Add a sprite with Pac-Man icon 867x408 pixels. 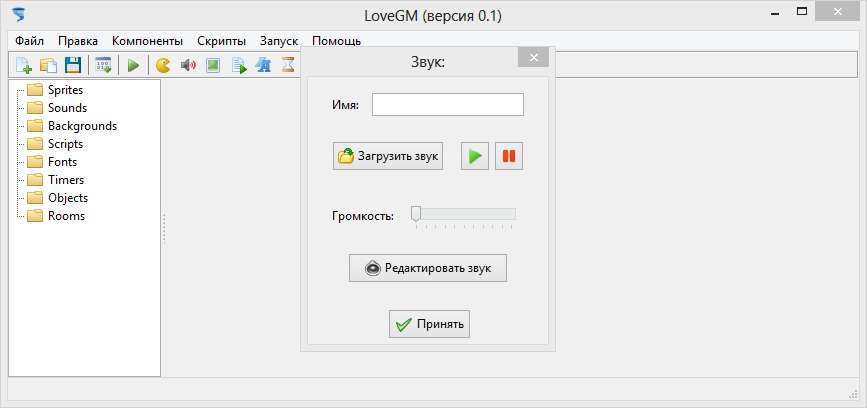pos(163,66)
